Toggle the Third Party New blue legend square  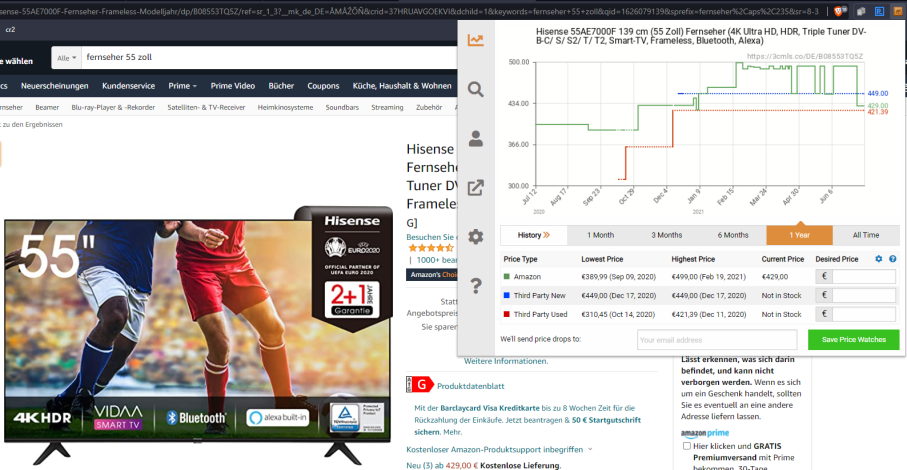pyautogui.click(x=507, y=295)
